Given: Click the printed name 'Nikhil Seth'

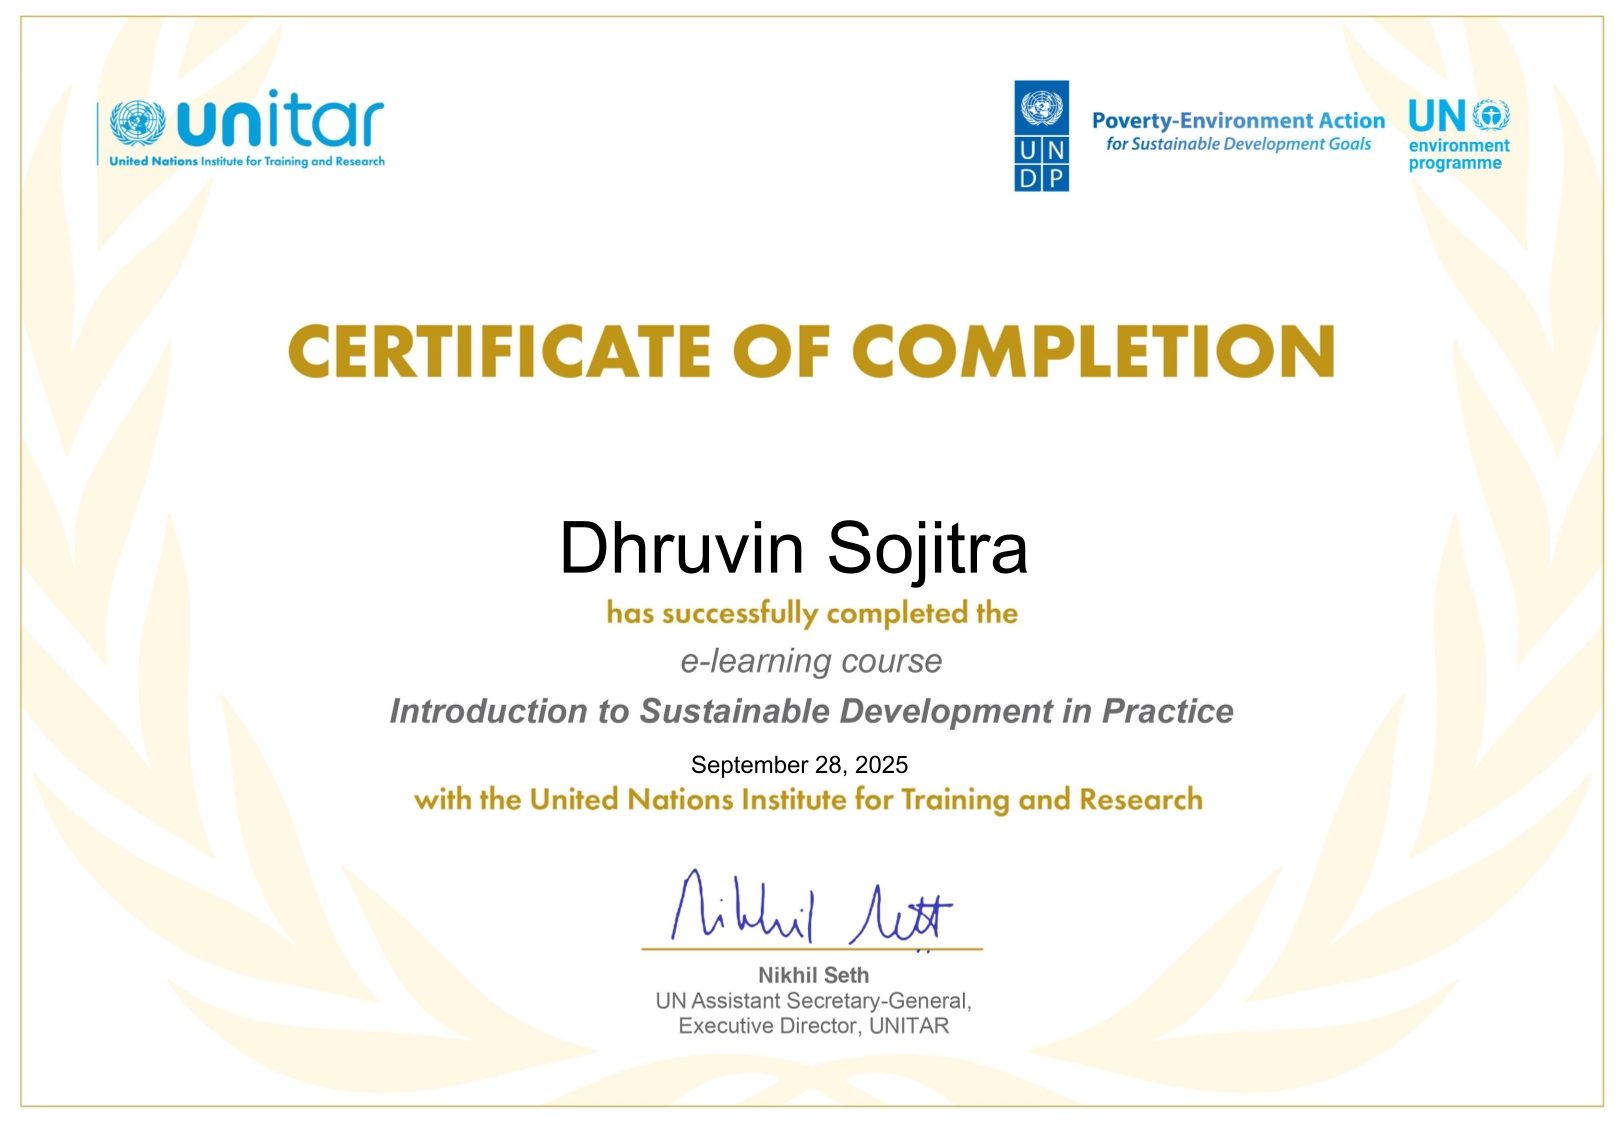Looking at the screenshot, I should point(813,975).
